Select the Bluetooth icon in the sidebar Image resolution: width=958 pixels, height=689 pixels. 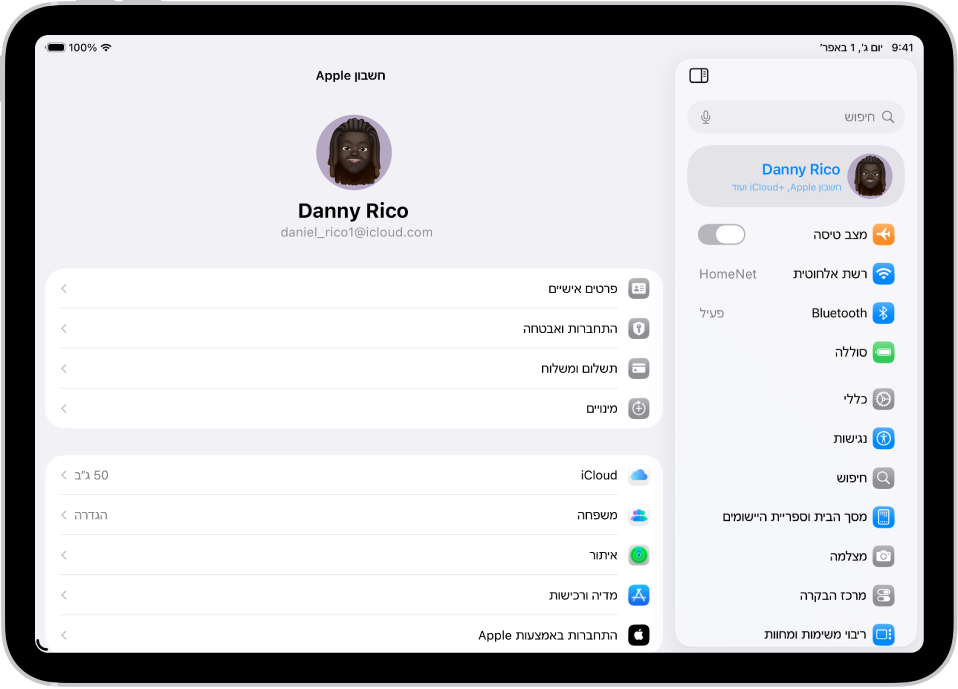884,312
